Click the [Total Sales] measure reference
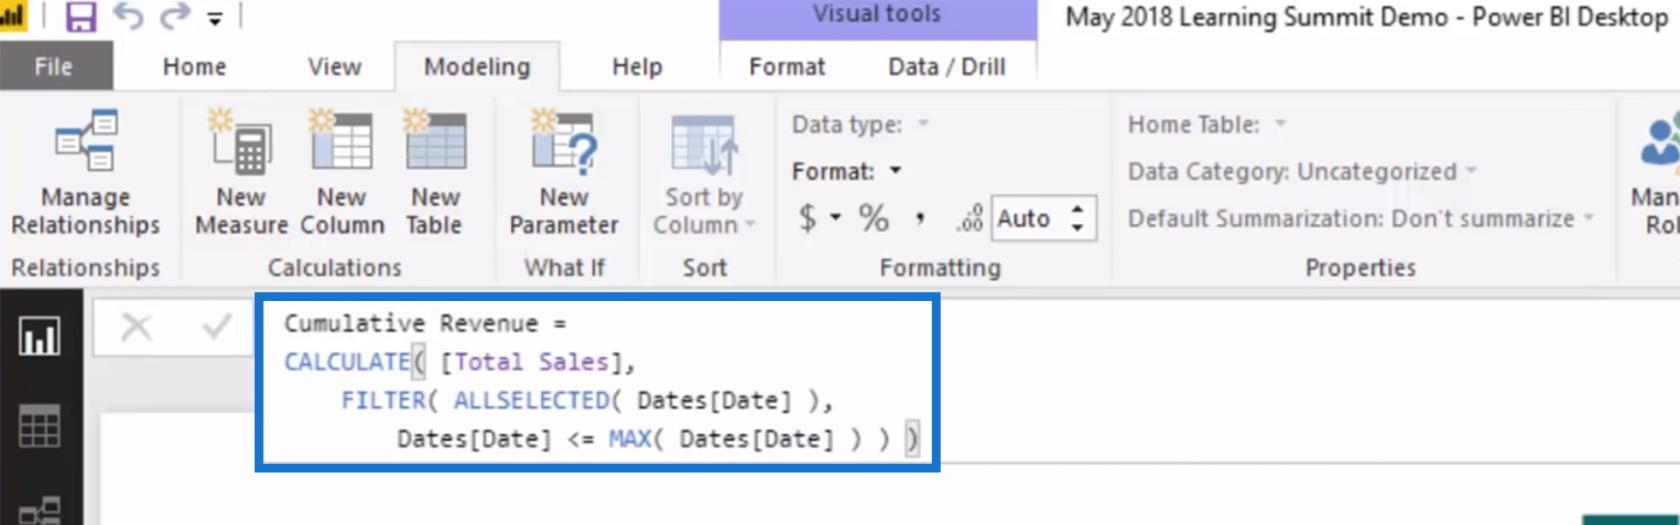Viewport: 1680px width, 525px height. [531, 362]
